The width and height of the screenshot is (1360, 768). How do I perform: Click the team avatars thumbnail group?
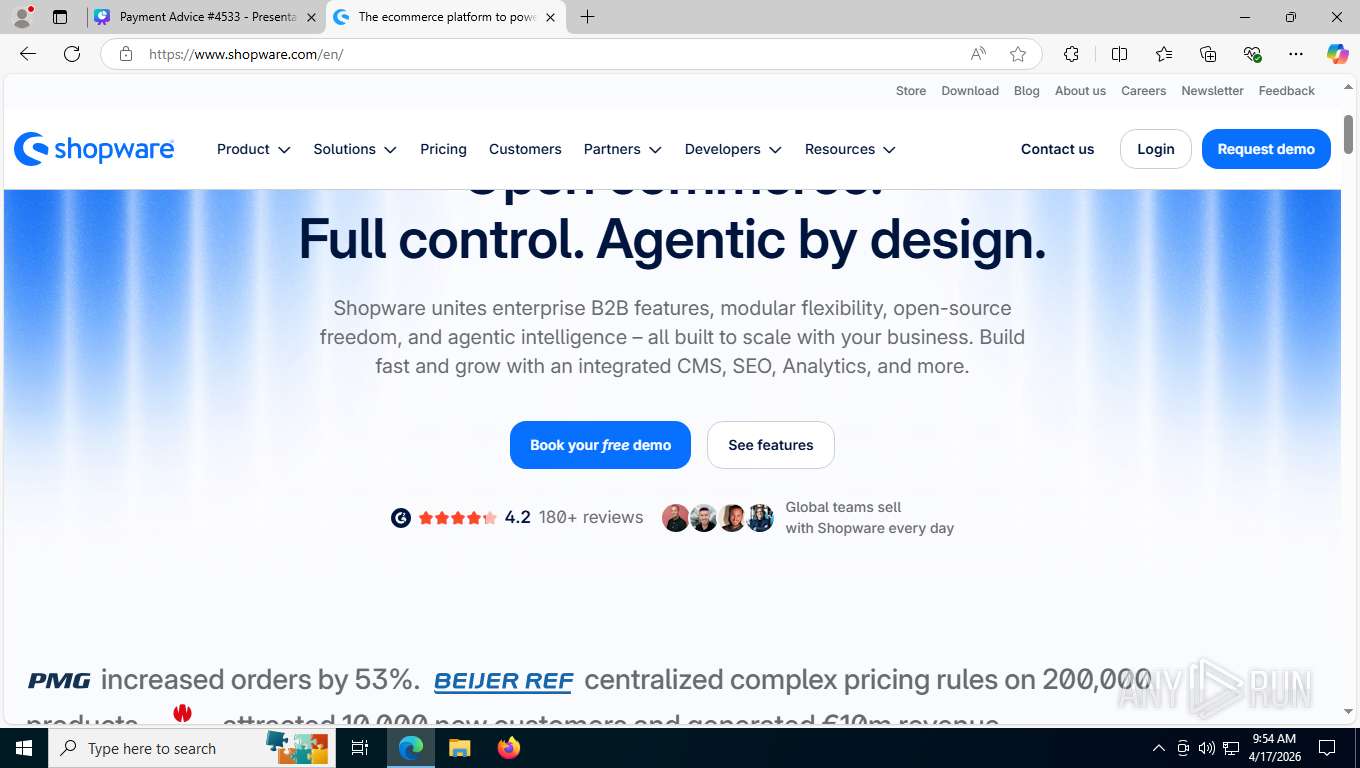tap(718, 517)
